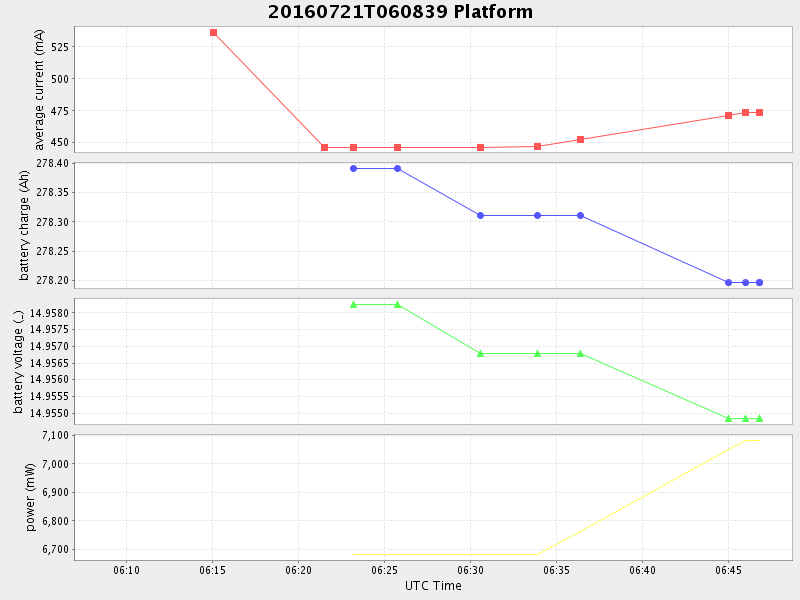800x600 pixels.
Task: Click the 06:30 time tick label
Action: [471, 569]
